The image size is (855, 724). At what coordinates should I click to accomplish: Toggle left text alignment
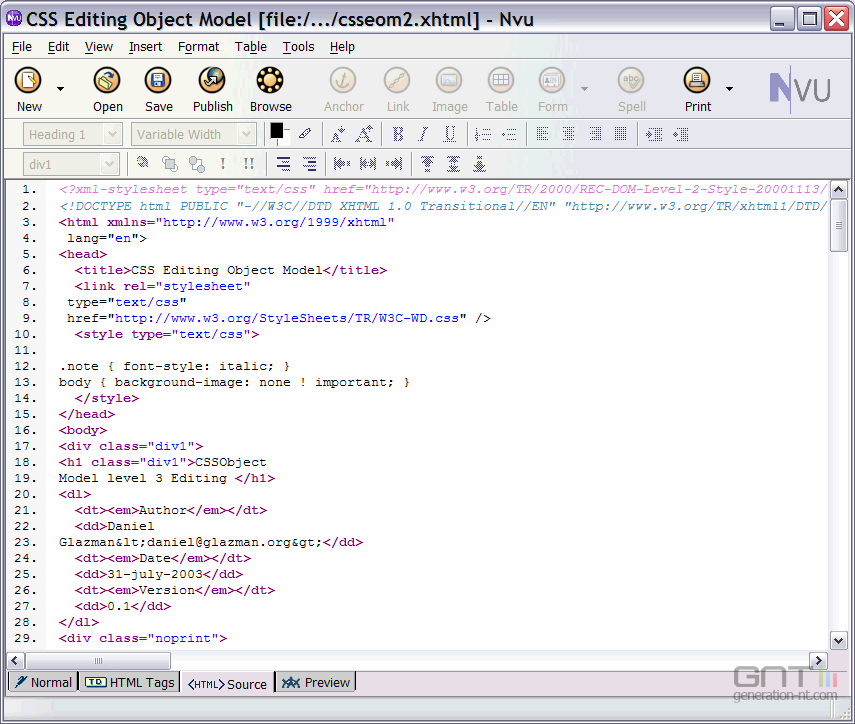[x=542, y=134]
